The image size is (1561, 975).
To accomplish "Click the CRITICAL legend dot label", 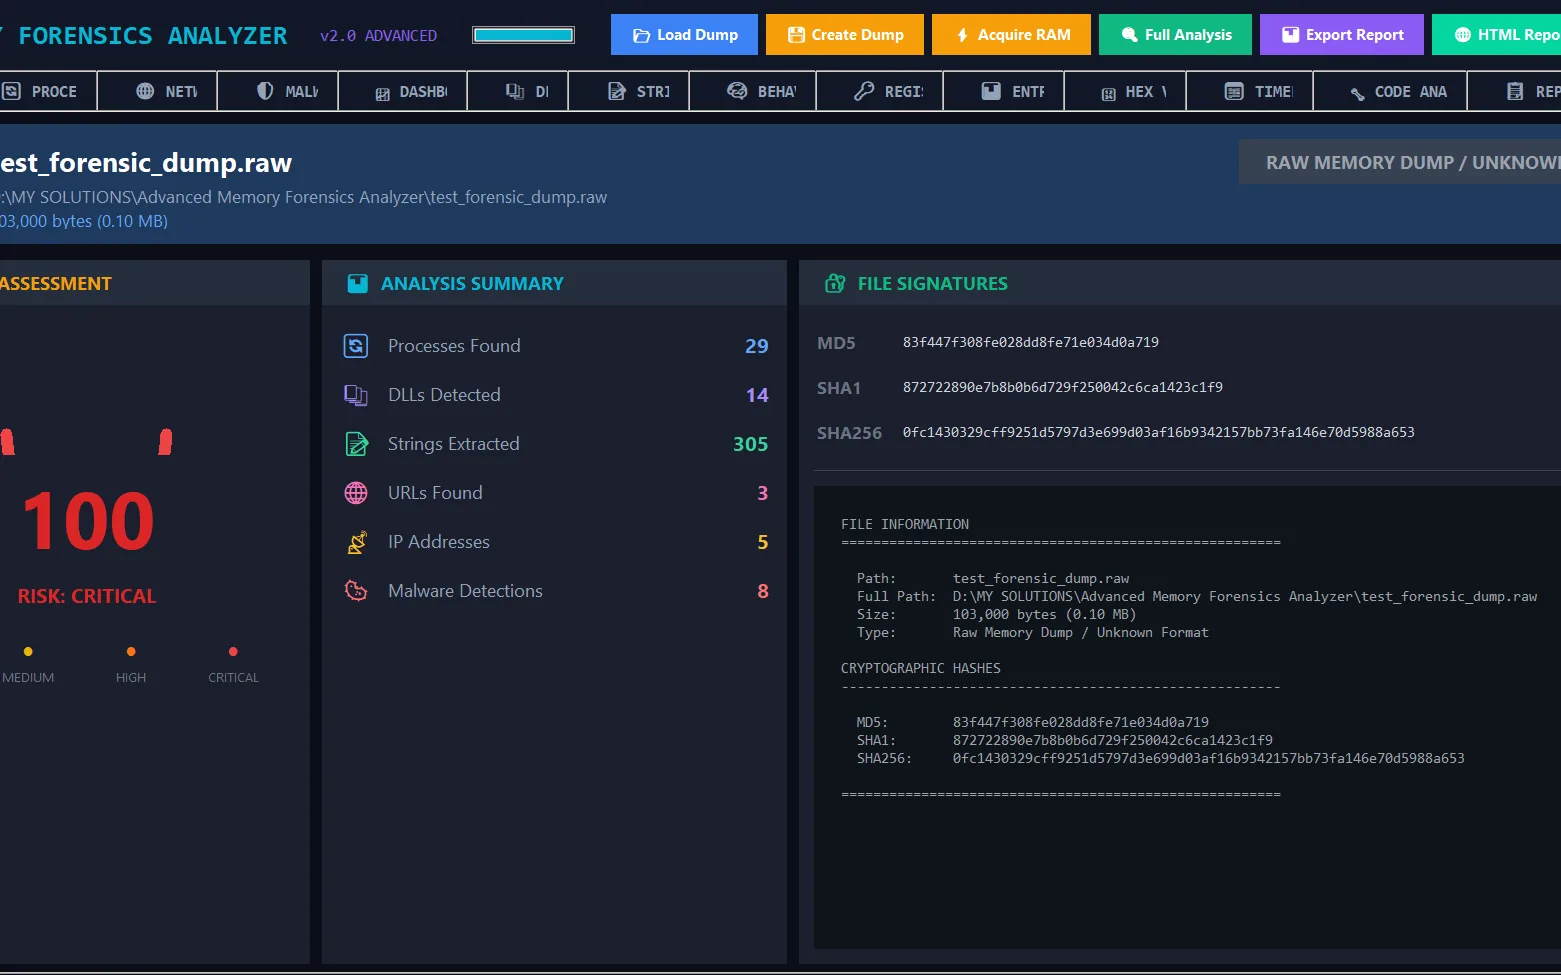I will tap(233, 677).
